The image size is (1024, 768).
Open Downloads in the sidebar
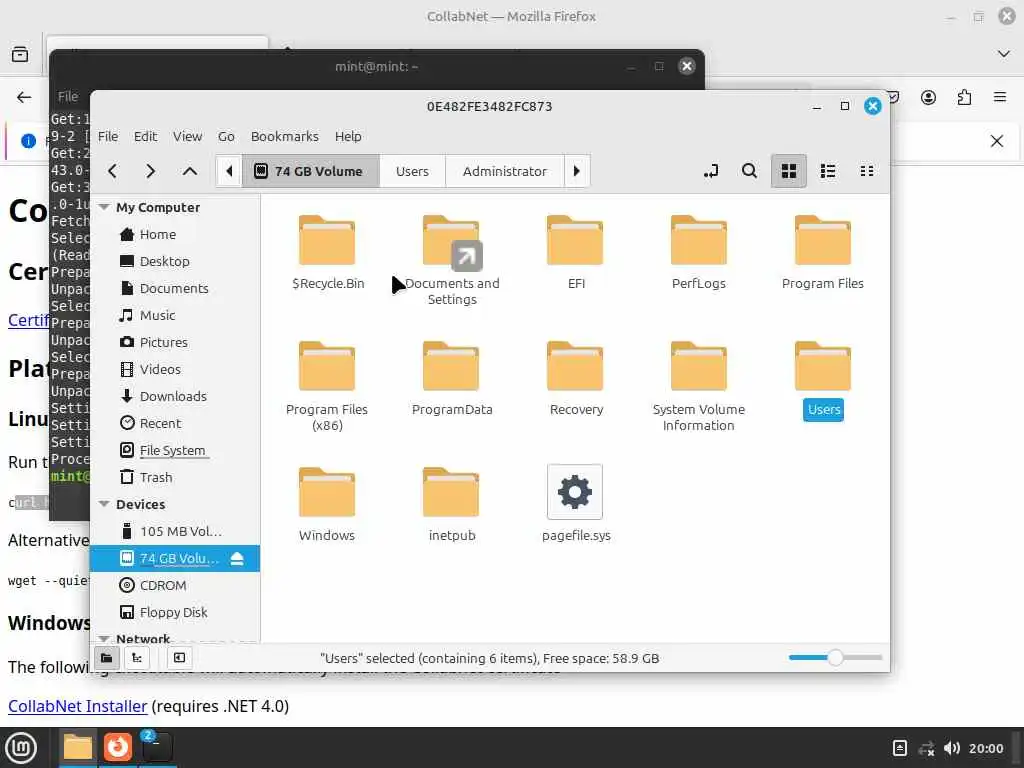174,396
